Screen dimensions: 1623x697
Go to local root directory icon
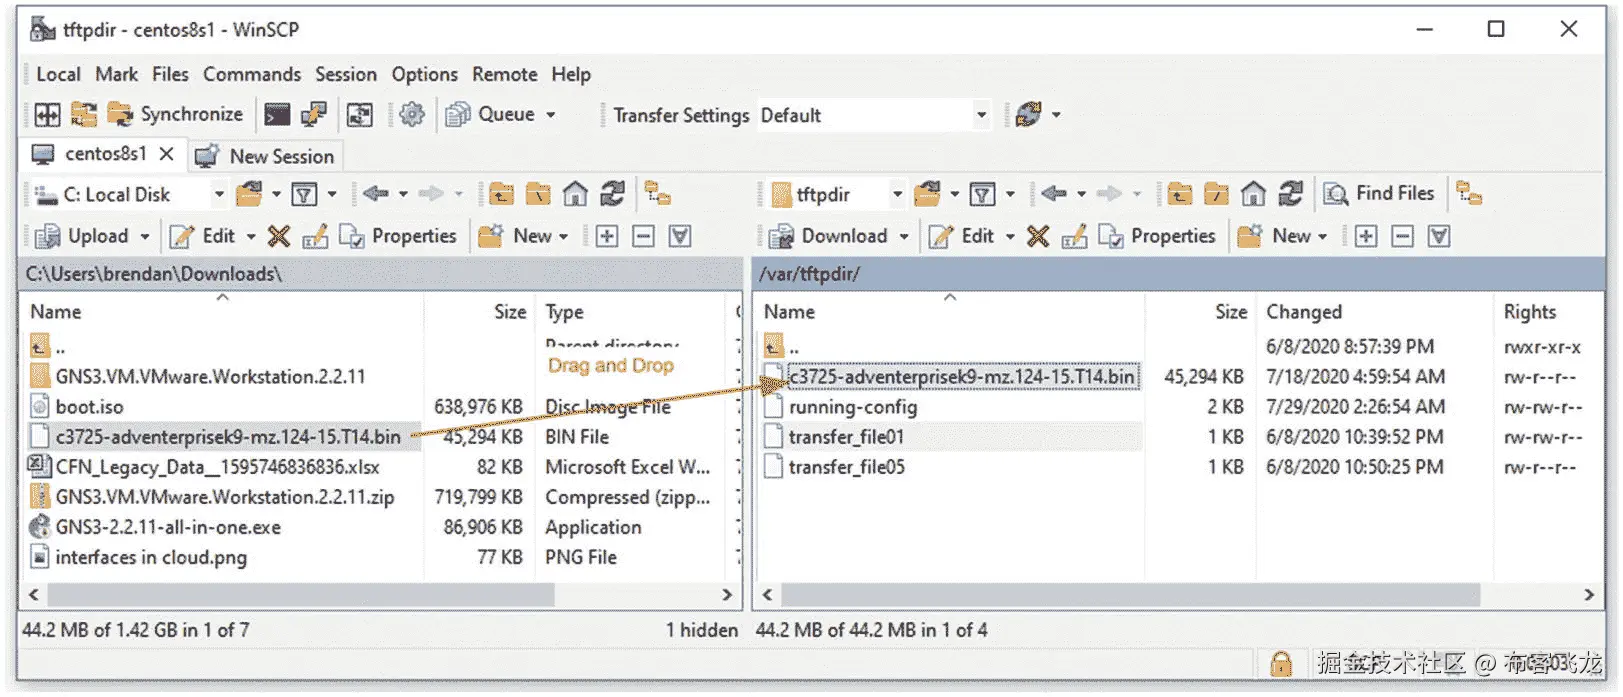click(x=538, y=194)
